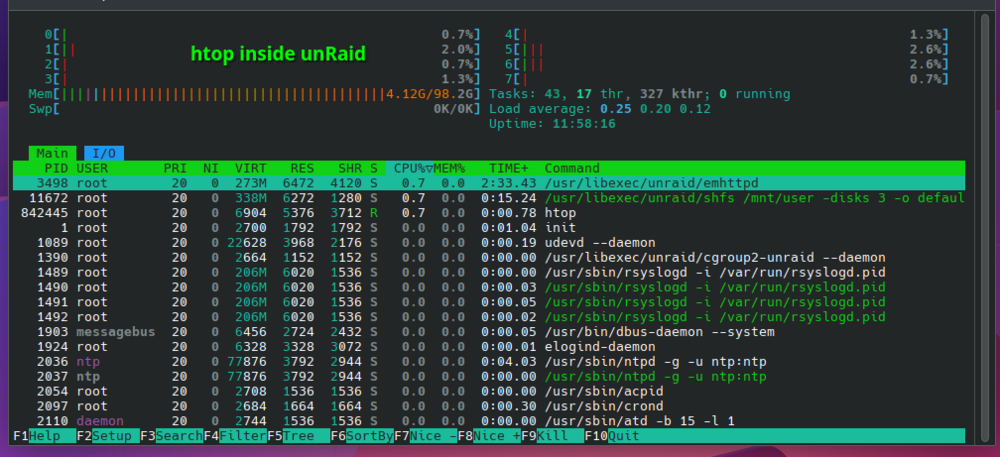Select rsyslogd row with PID 1489
1000x457 pixels.
(489, 272)
